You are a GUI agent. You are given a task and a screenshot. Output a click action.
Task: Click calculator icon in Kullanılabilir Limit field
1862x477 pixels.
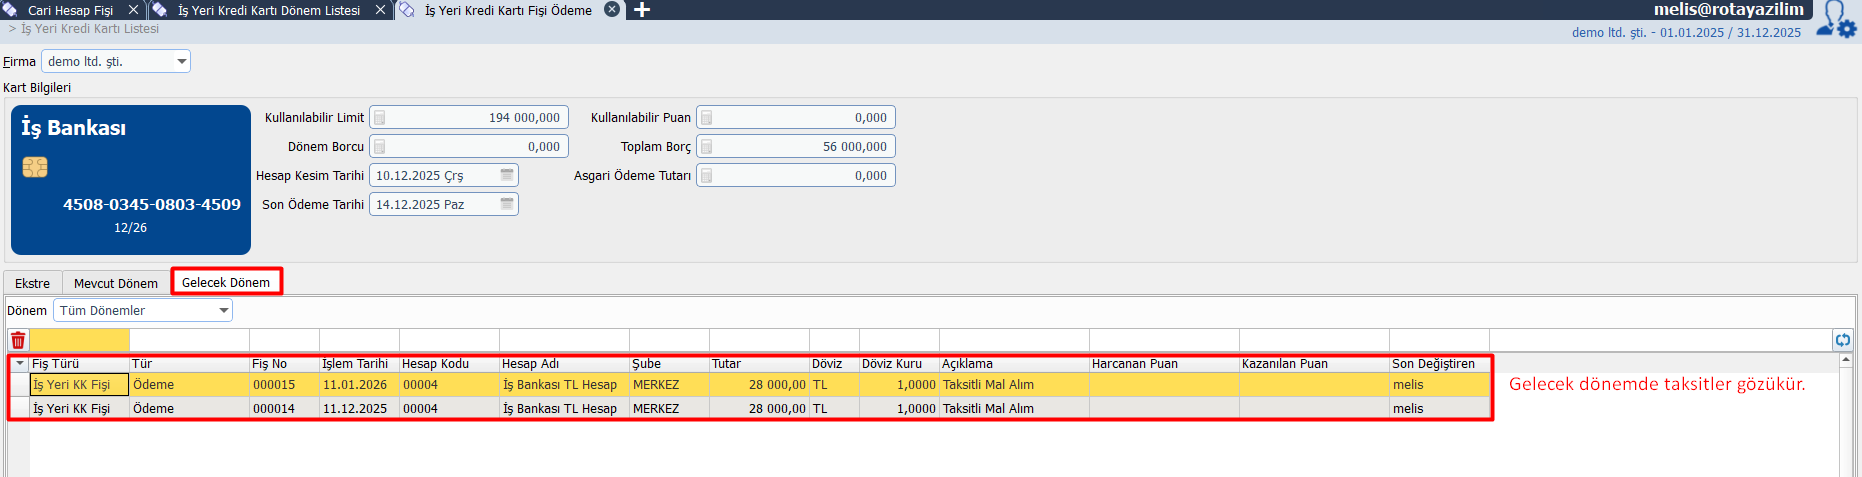tap(380, 118)
